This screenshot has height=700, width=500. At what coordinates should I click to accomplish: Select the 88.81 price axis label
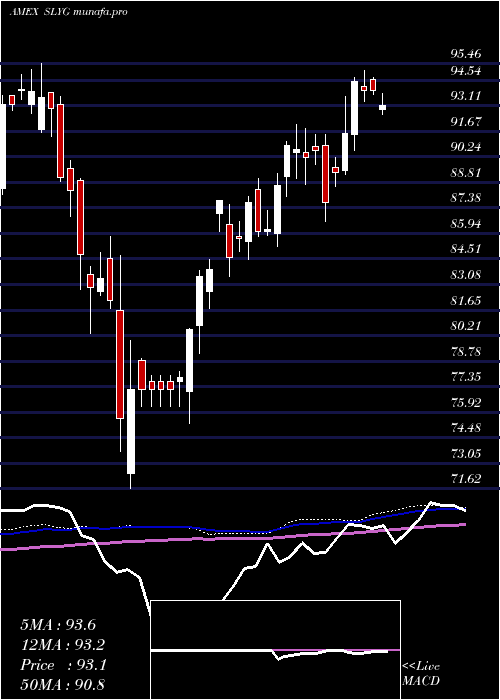(x=466, y=173)
